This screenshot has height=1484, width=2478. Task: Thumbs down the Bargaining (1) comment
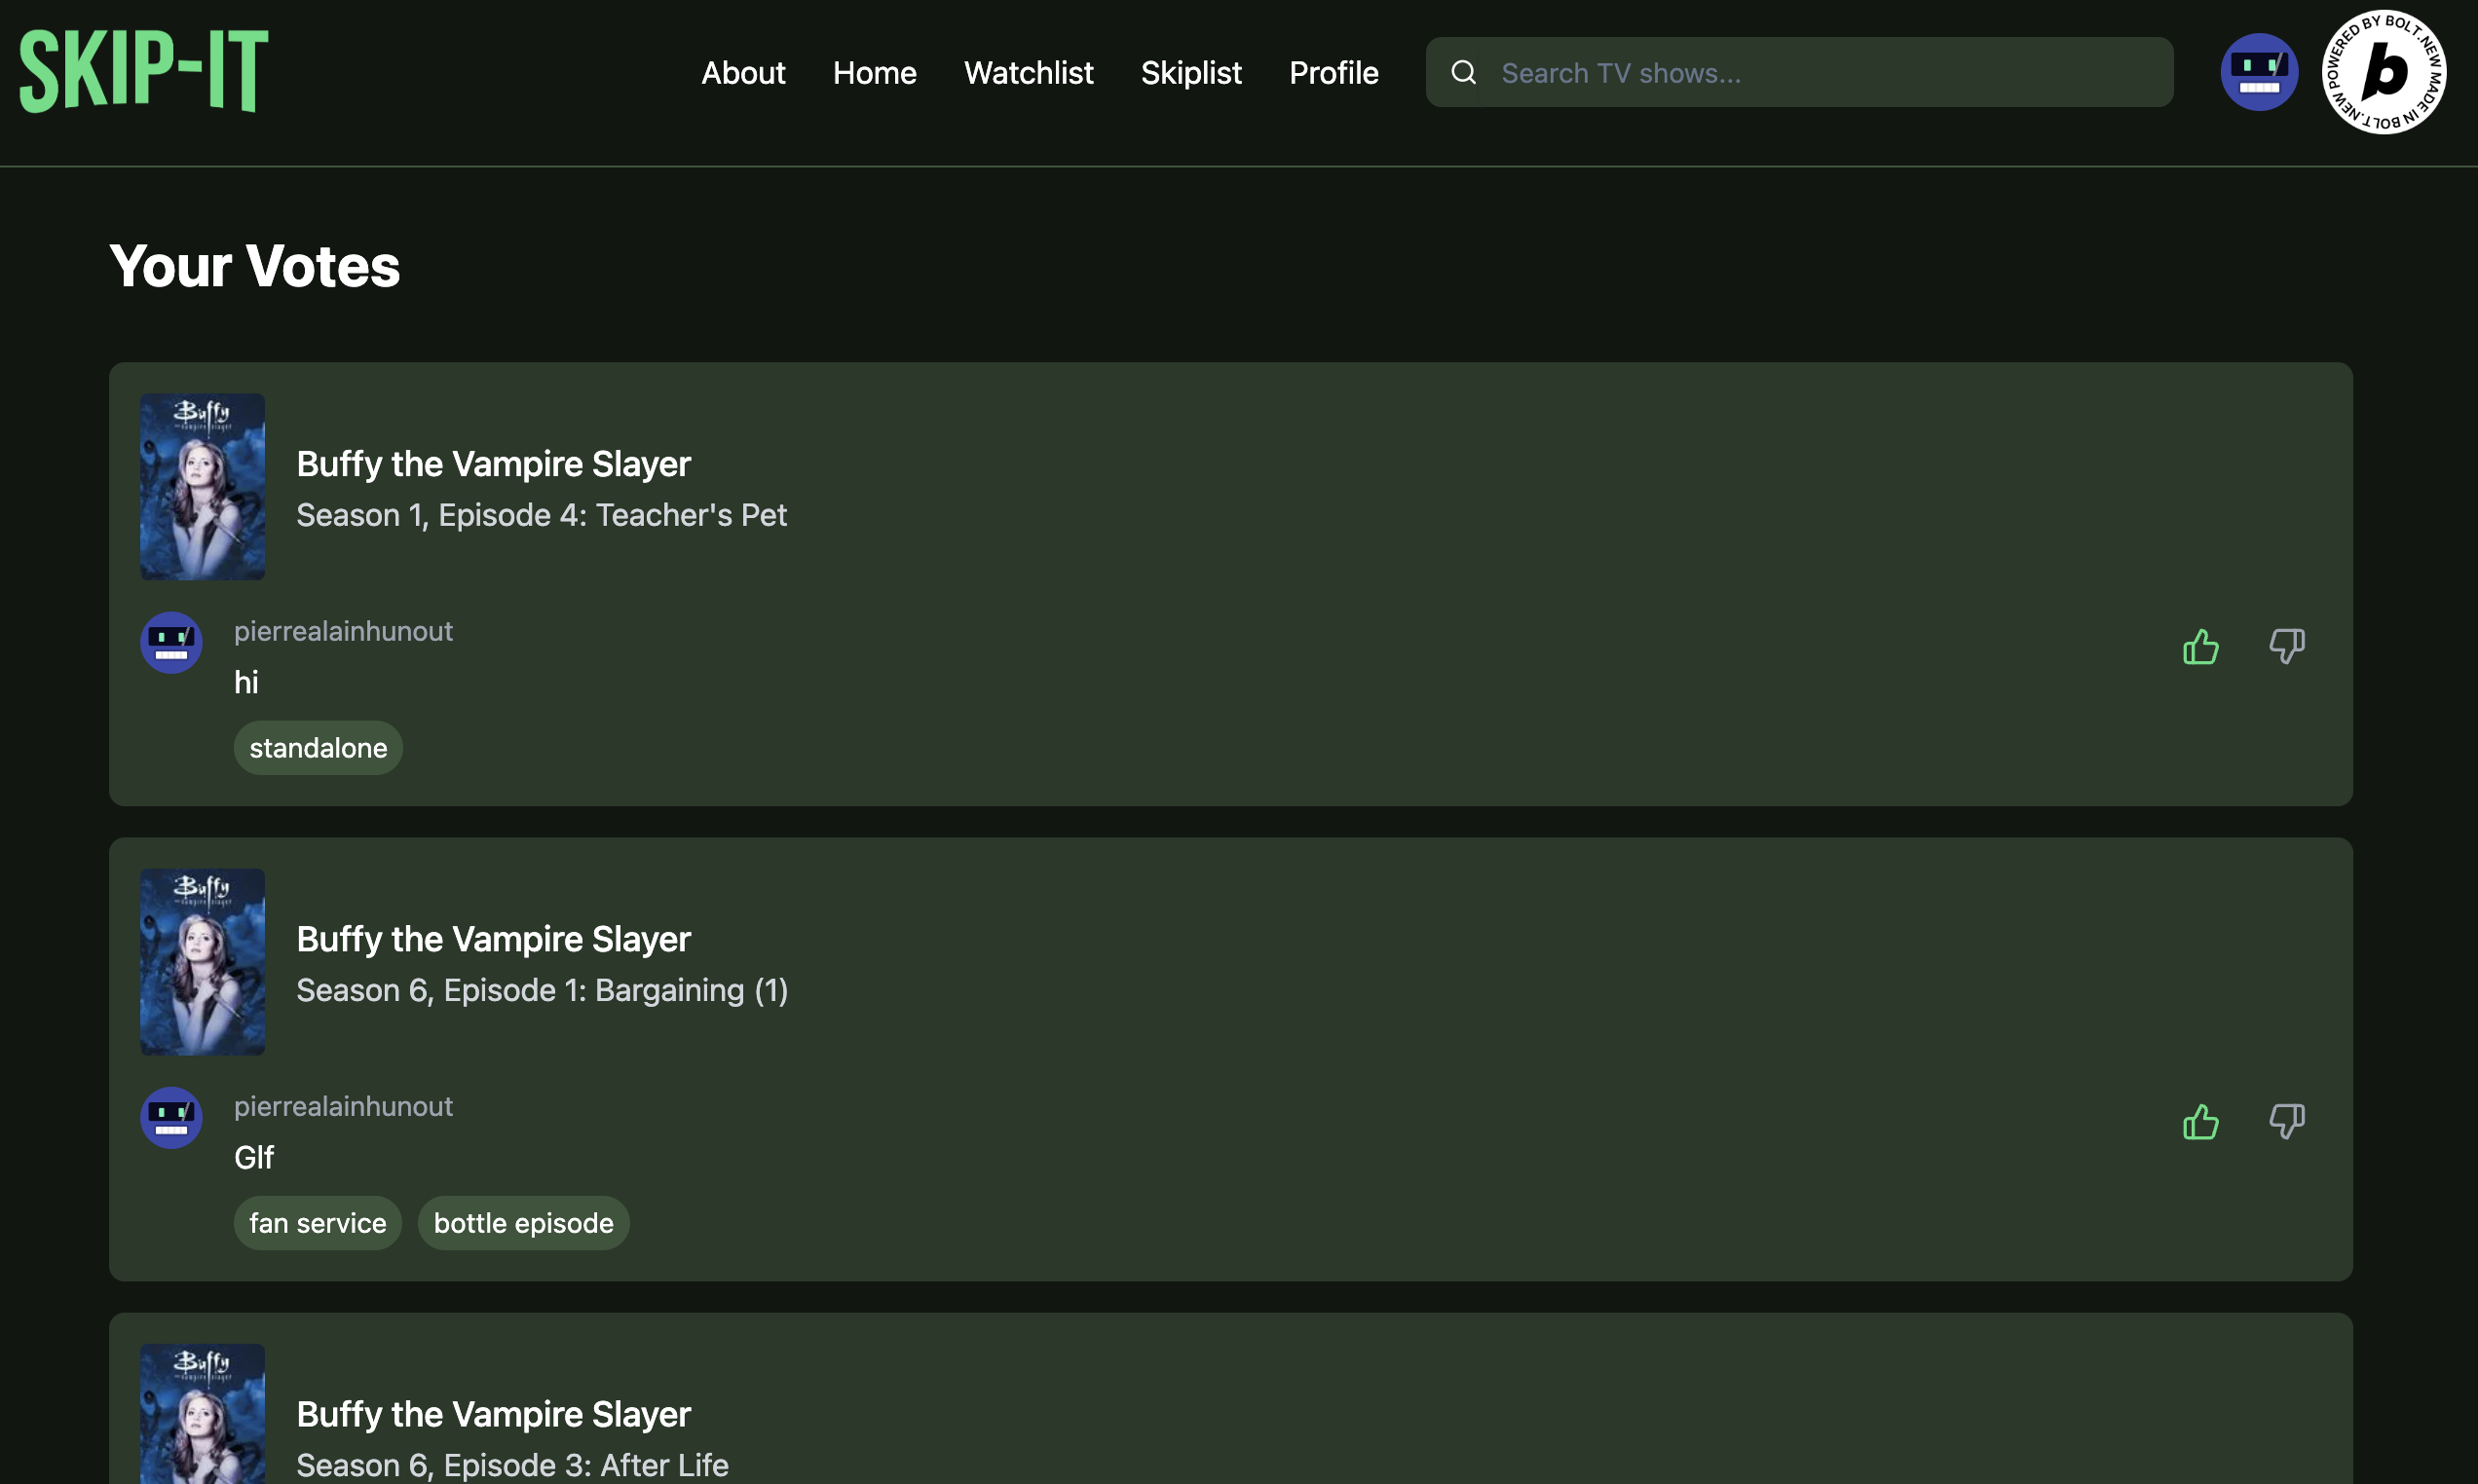pos(2286,1121)
